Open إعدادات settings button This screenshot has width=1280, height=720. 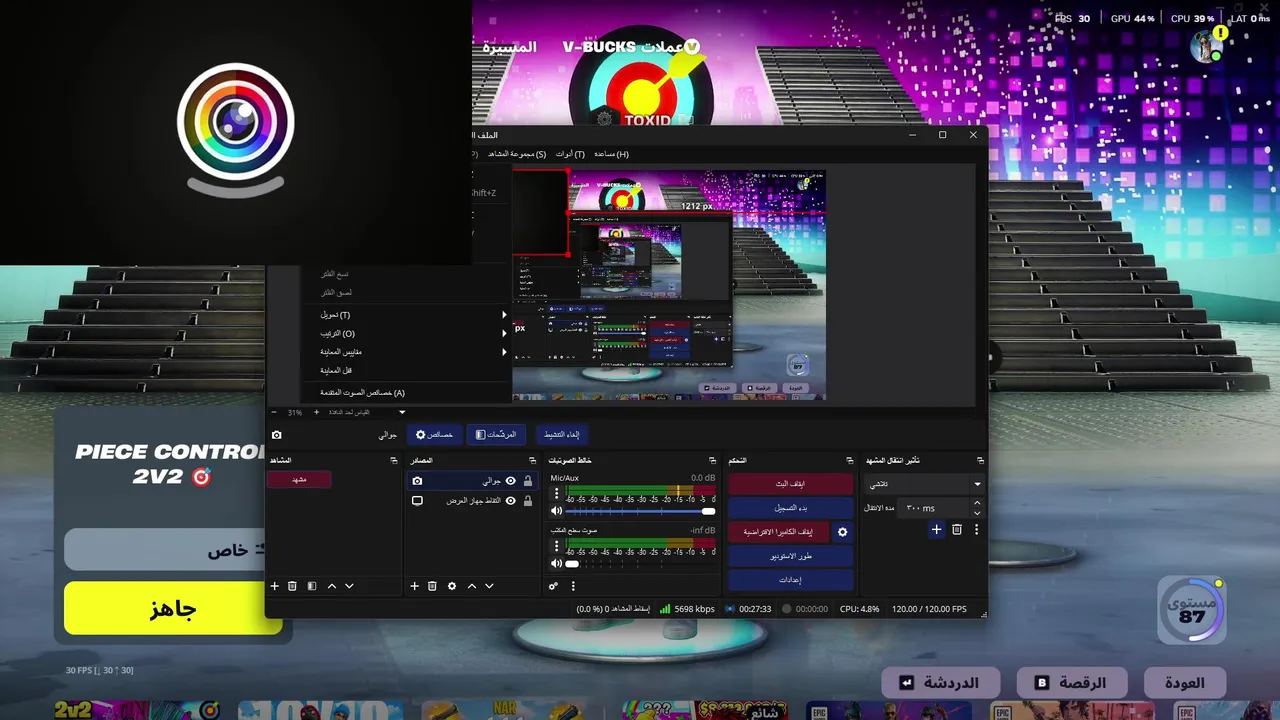click(790, 580)
